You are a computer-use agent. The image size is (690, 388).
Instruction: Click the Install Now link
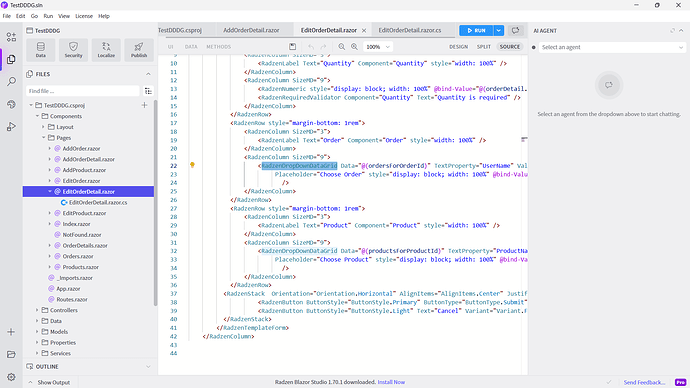point(391,382)
